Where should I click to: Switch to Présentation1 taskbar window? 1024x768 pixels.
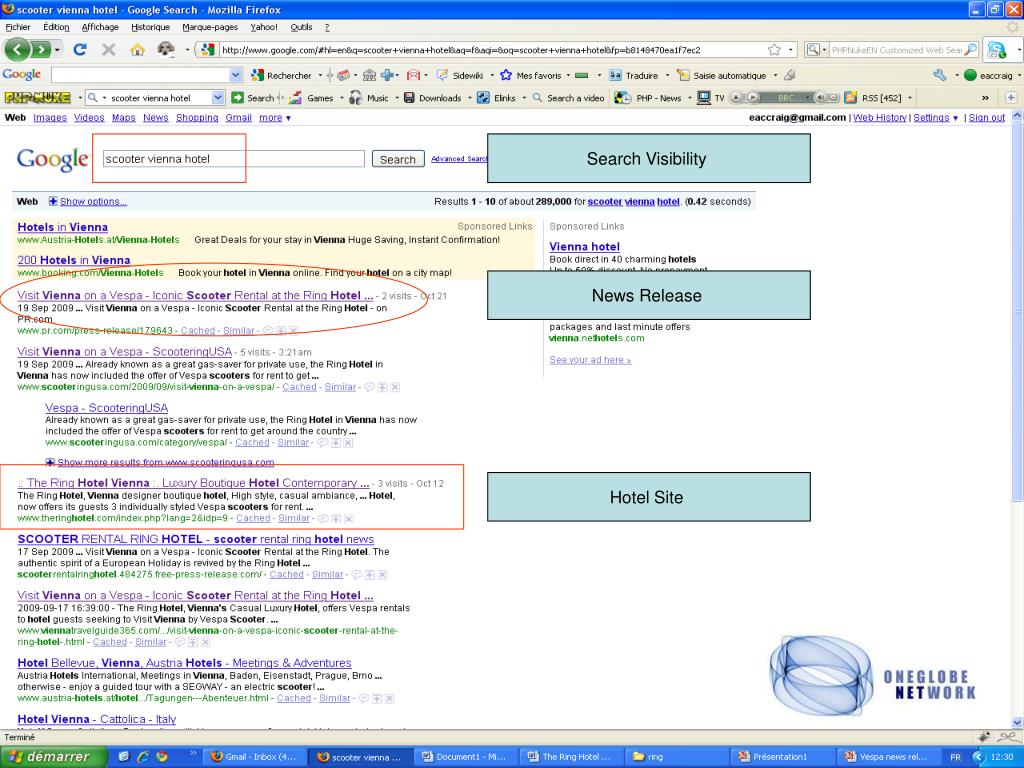[x=781, y=757]
